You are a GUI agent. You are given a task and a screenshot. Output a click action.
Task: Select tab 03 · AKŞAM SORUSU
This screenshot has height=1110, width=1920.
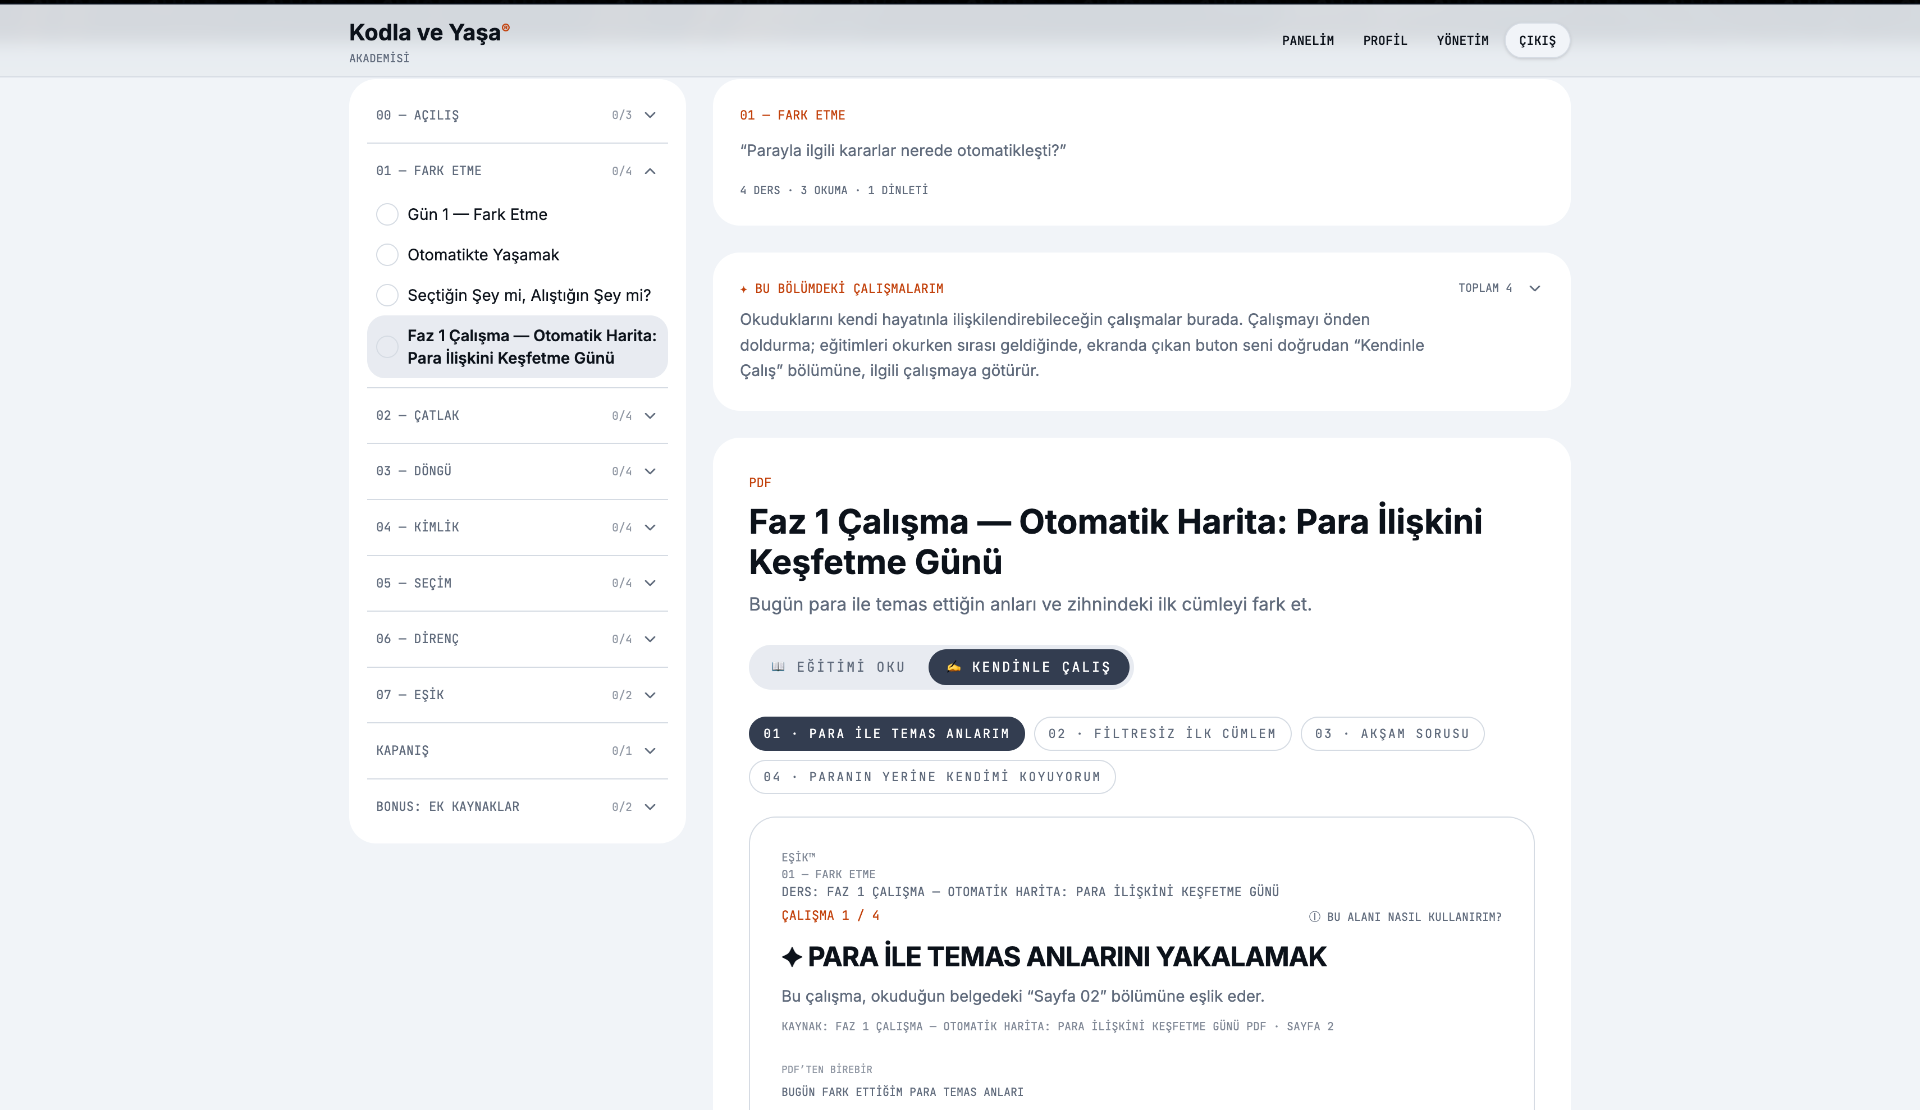click(x=1392, y=734)
